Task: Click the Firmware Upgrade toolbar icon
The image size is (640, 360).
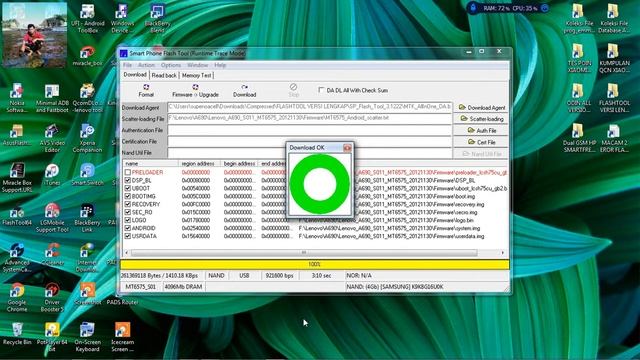Action: coord(195,90)
